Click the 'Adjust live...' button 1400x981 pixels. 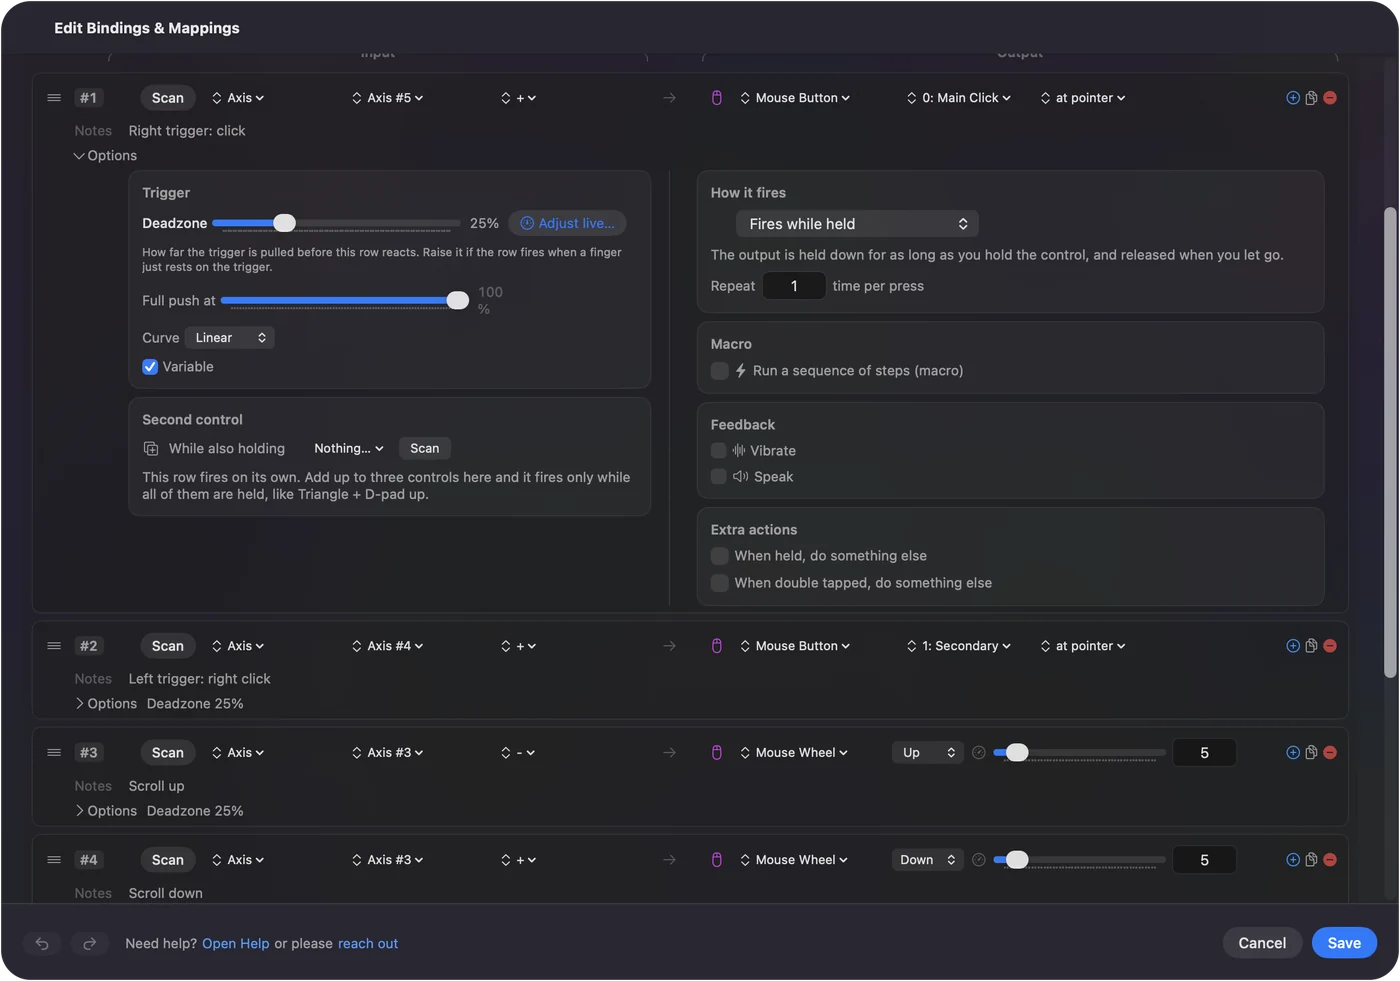pyautogui.click(x=567, y=223)
